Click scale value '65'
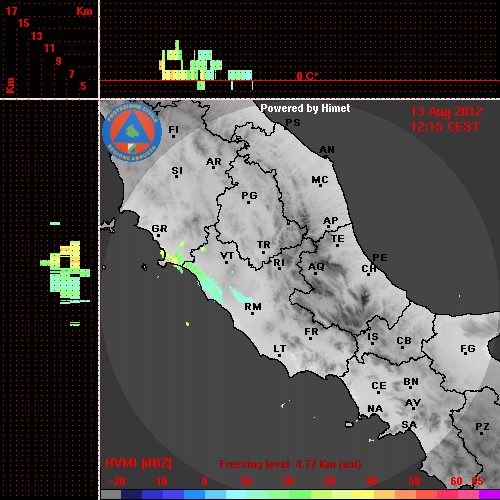 pyautogui.click(x=477, y=481)
